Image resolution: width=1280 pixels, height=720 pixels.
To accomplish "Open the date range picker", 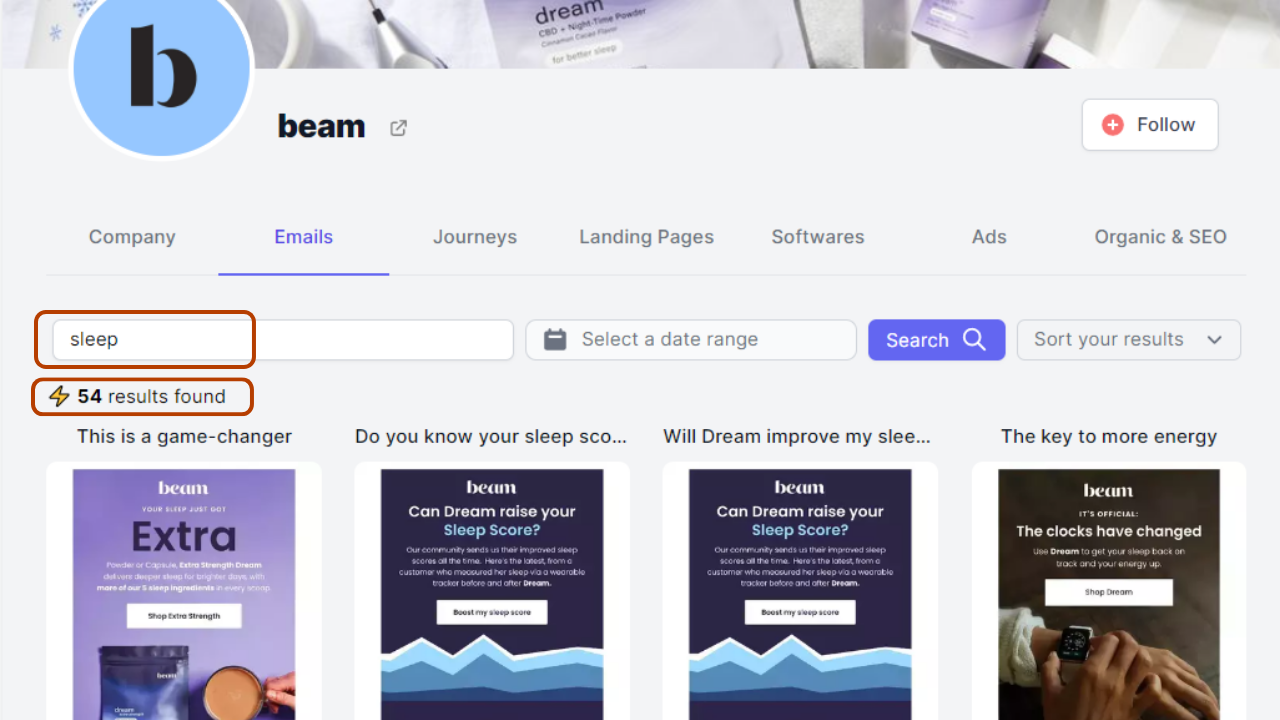I will [x=691, y=340].
